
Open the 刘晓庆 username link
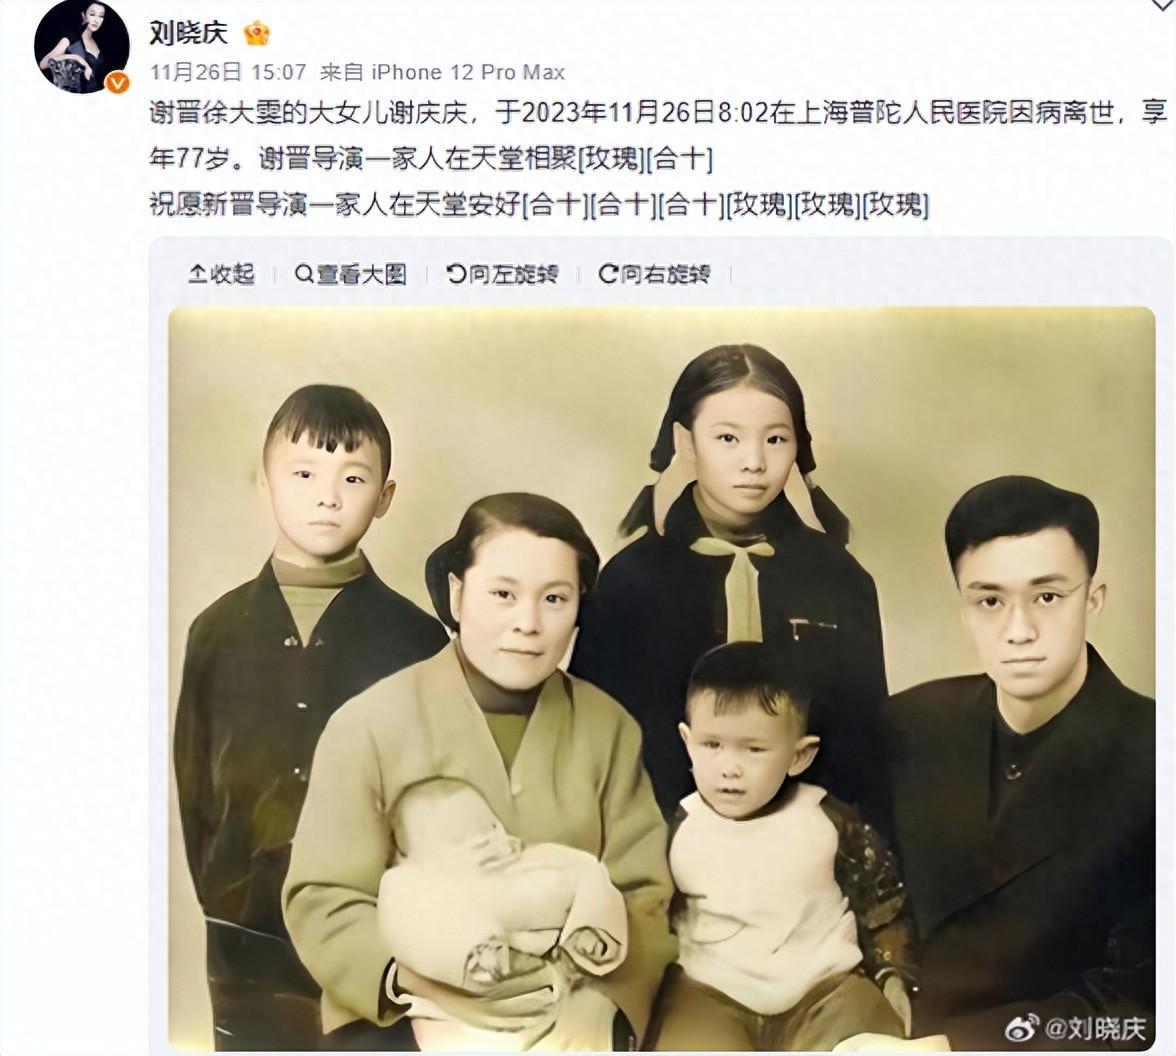(188, 33)
